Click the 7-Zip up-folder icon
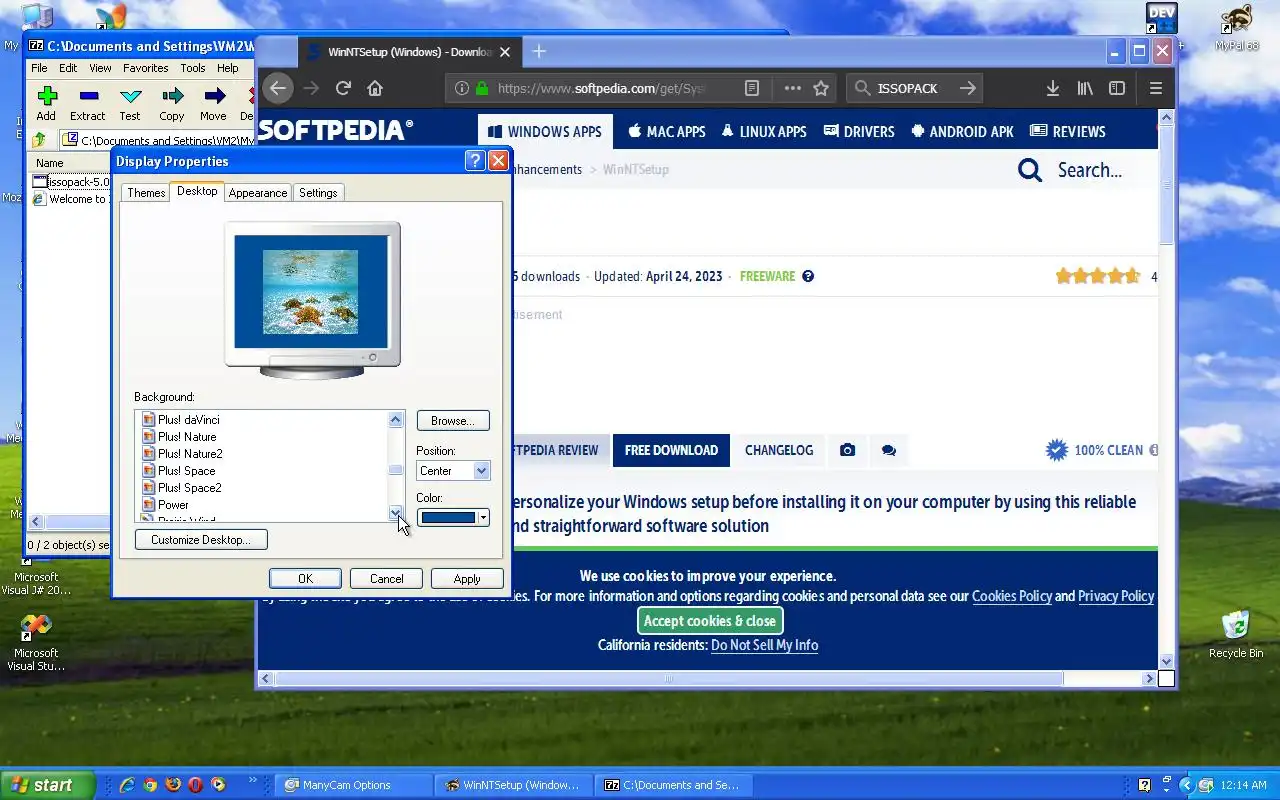1280x800 pixels. coord(39,140)
